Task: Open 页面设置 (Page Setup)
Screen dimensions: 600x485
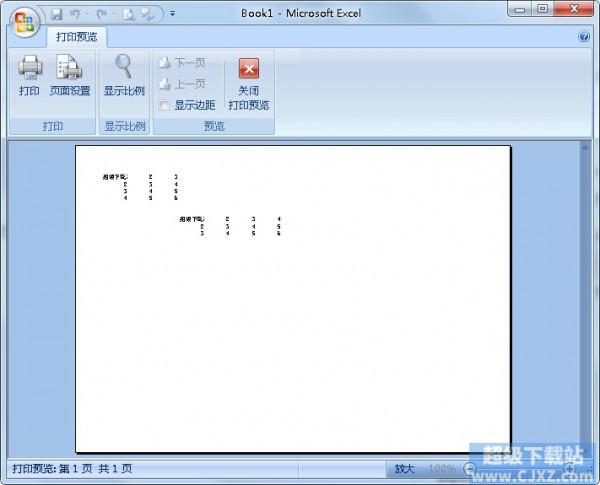Action: point(69,68)
